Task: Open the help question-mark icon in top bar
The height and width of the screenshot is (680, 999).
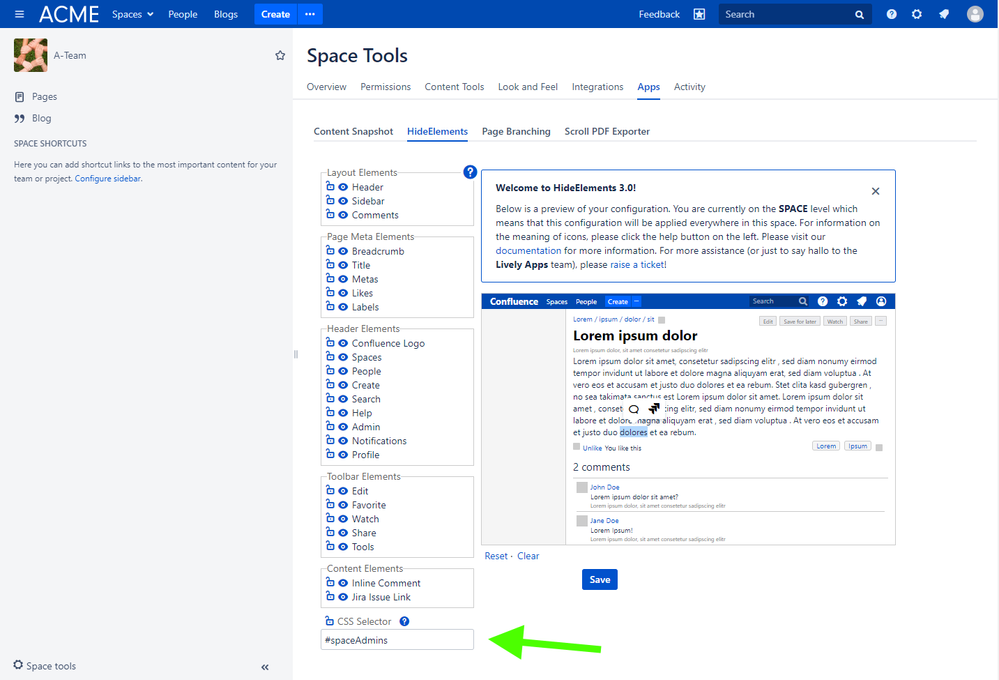Action: 891,14
